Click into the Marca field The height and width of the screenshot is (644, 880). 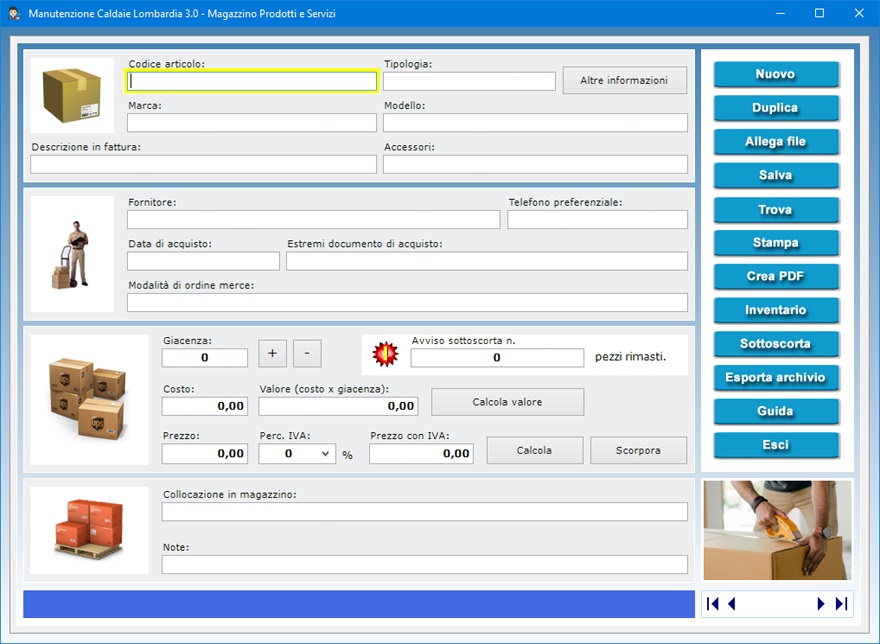[x=252, y=122]
